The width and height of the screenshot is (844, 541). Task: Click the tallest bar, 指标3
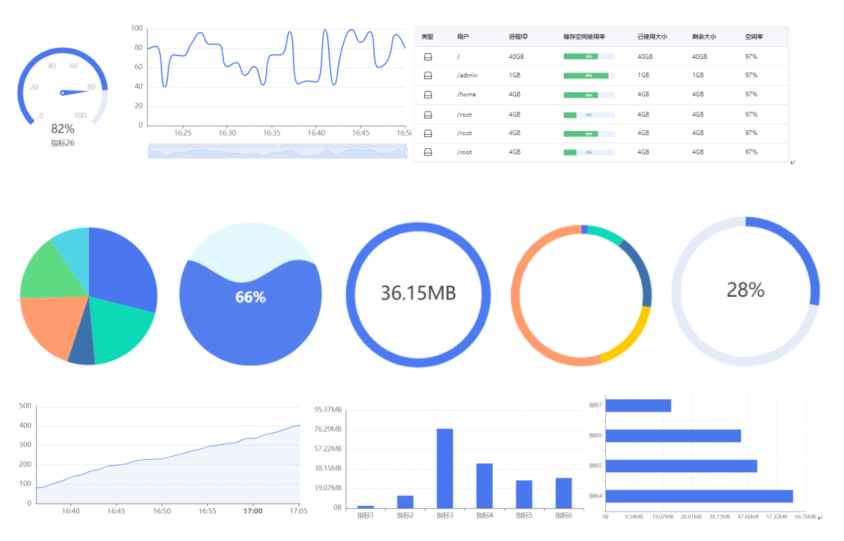coord(445,468)
